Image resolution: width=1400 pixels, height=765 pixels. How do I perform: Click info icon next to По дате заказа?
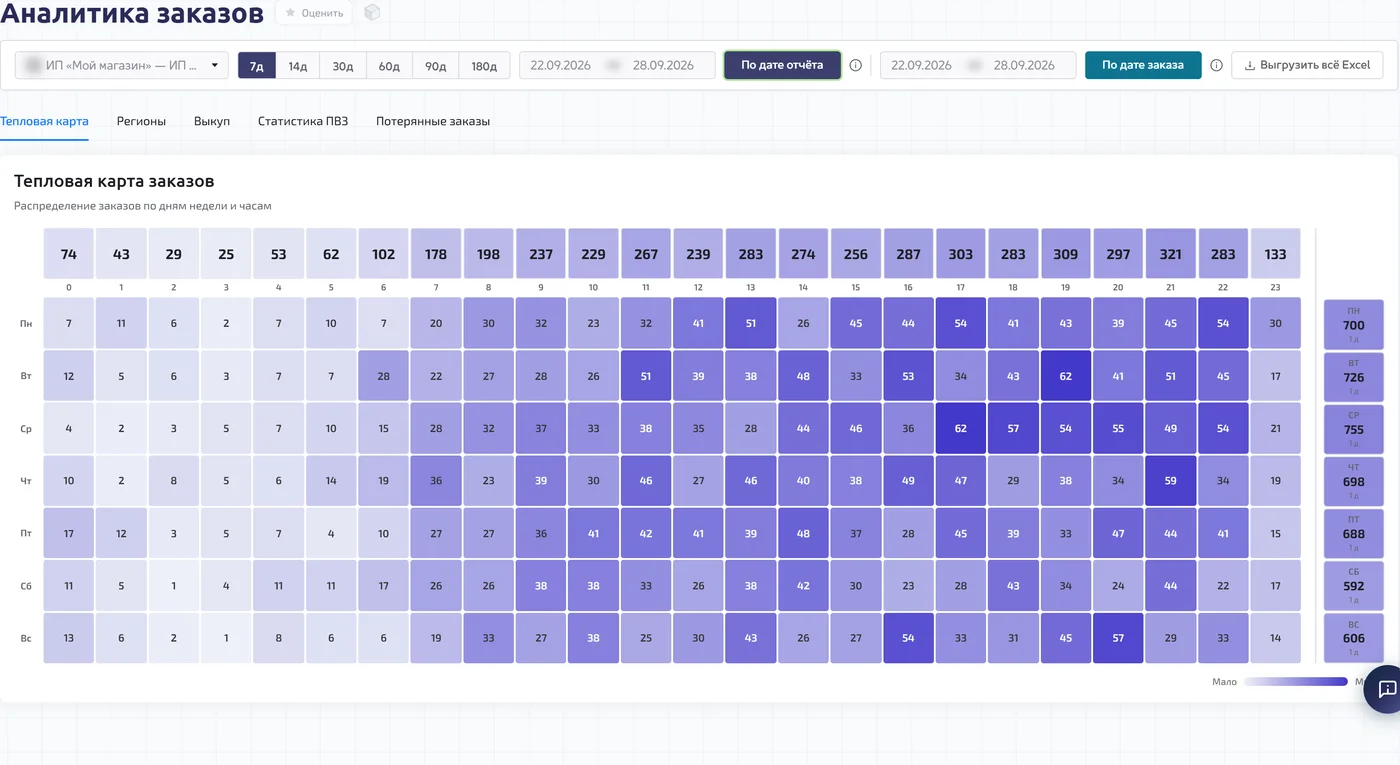point(1217,66)
